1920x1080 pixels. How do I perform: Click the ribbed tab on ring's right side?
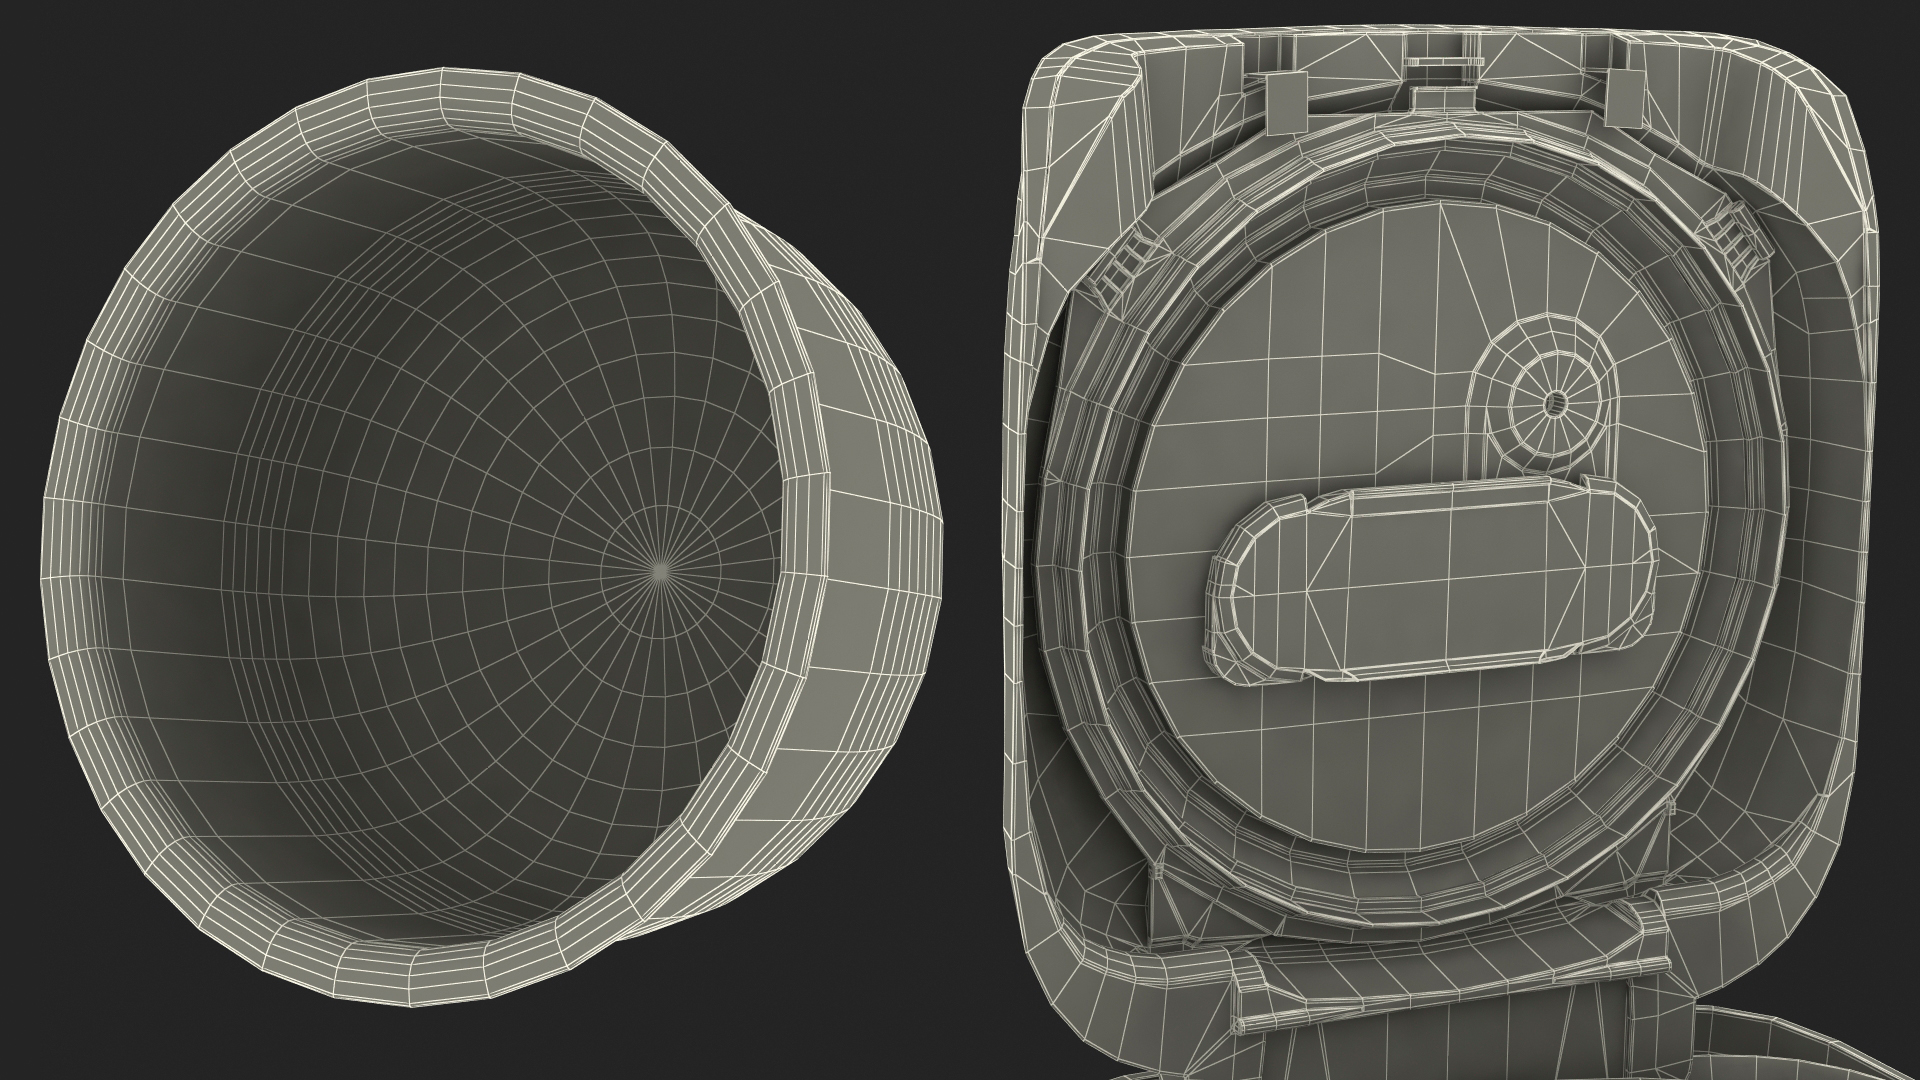pyautogui.click(x=1733, y=239)
